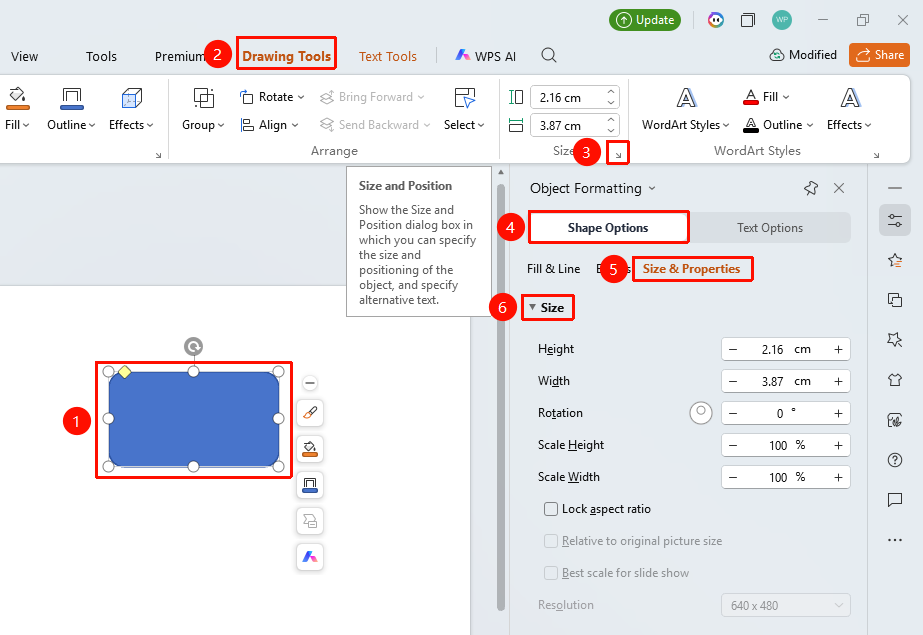
Task: Select the Text Options tab
Action: tap(770, 228)
